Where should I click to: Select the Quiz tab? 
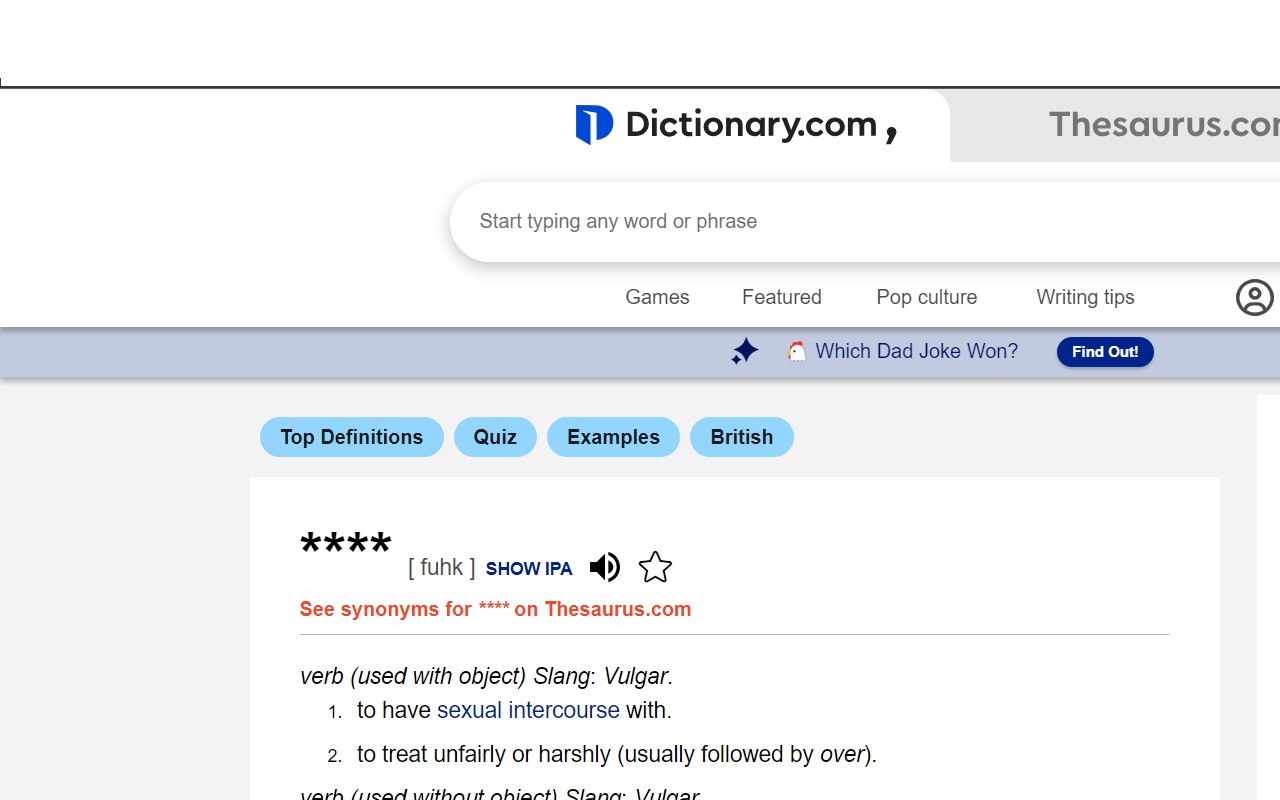[495, 437]
